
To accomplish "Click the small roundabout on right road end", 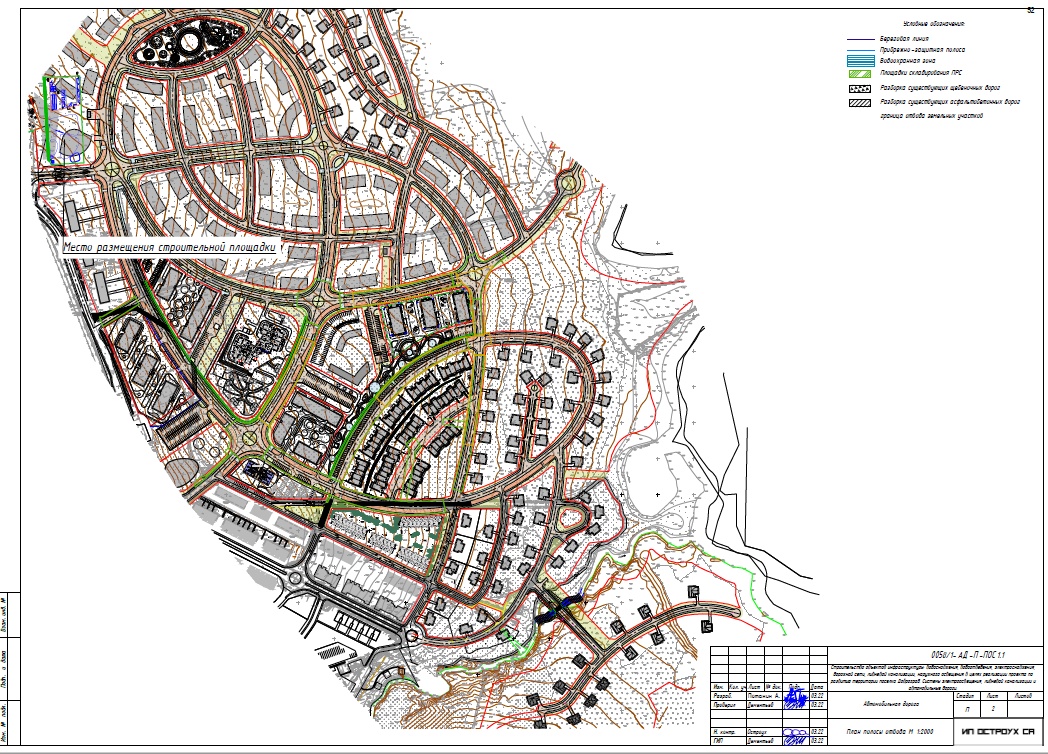I will 570,183.
